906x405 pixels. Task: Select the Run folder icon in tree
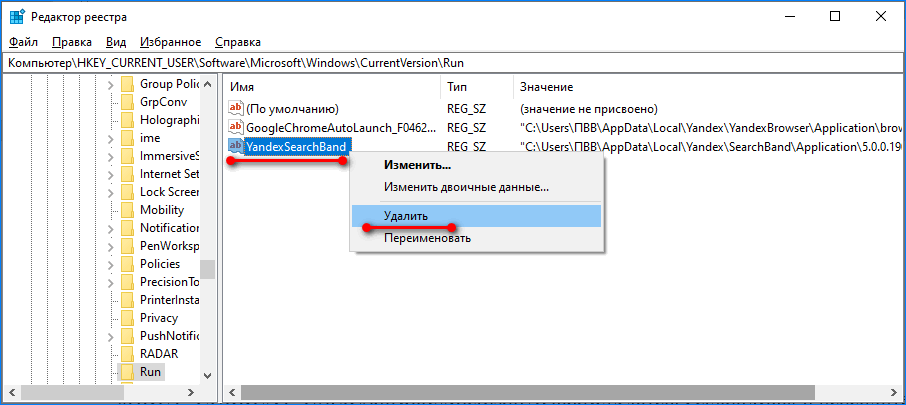[x=127, y=372]
